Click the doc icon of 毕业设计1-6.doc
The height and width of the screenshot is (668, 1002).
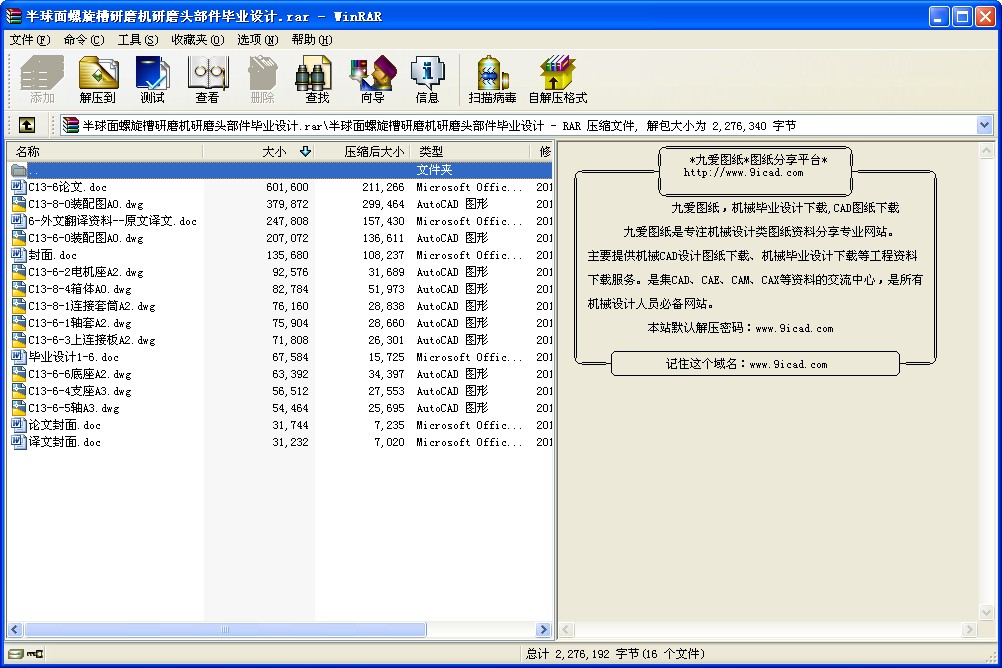pos(19,357)
